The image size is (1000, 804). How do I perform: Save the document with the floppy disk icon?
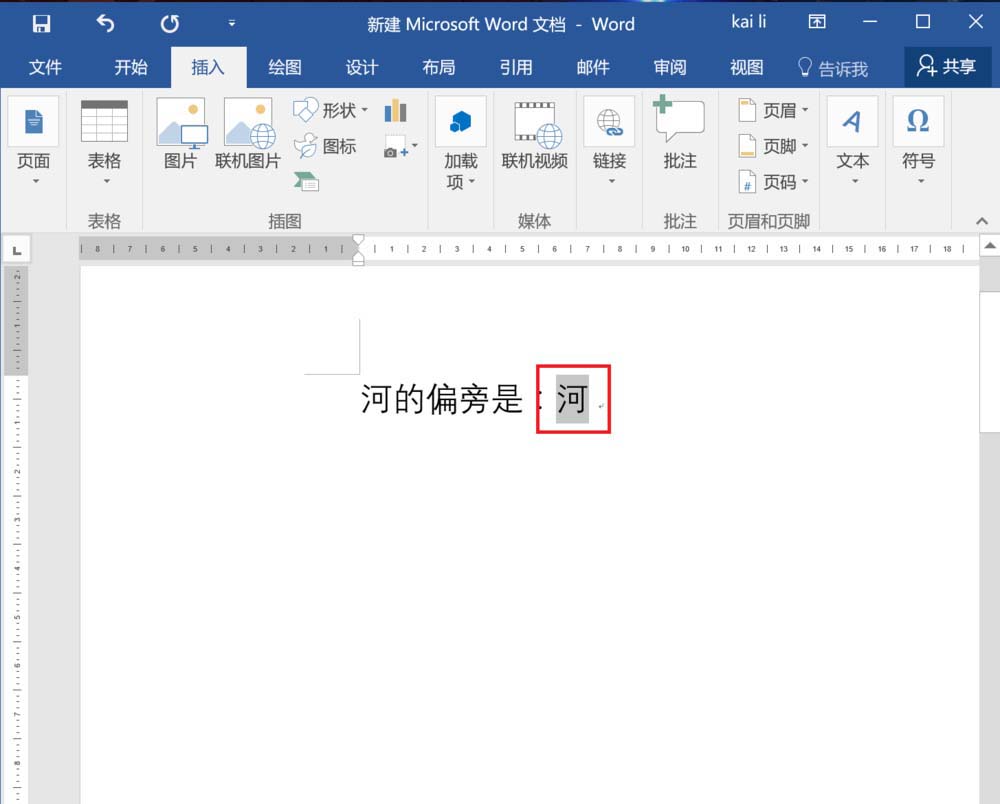point(41,24)
